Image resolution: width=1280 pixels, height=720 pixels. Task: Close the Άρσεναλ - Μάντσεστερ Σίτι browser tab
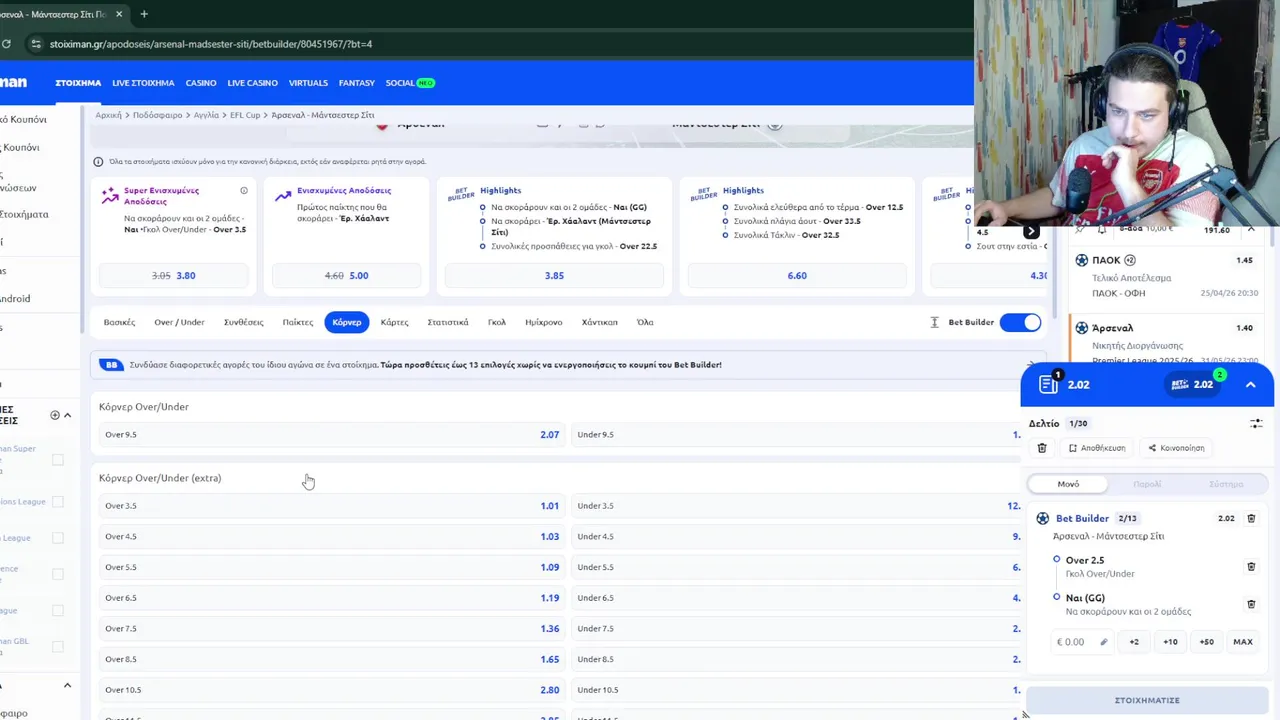coord(120,14)
